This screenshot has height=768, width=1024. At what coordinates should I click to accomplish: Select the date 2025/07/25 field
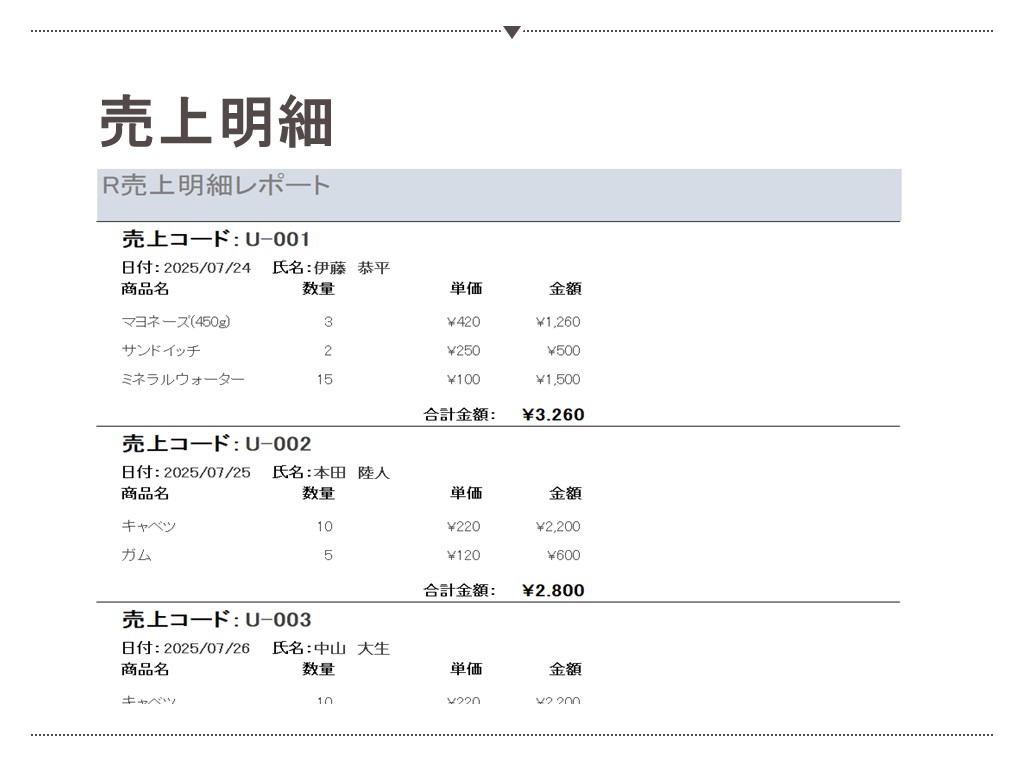click(207, 472)
